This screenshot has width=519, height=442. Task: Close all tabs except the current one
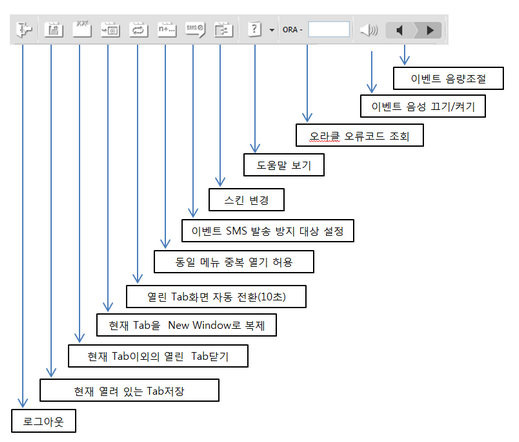coord(82,29)
